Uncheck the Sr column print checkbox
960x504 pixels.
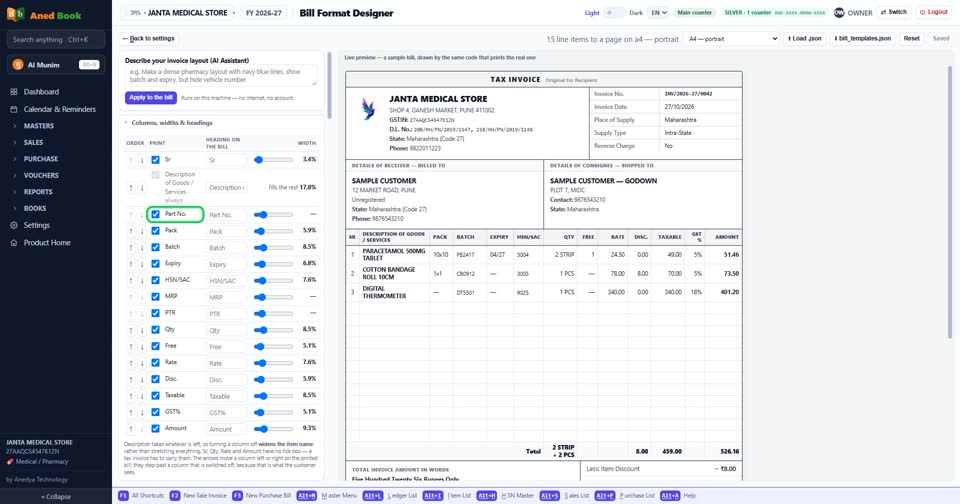156,160
